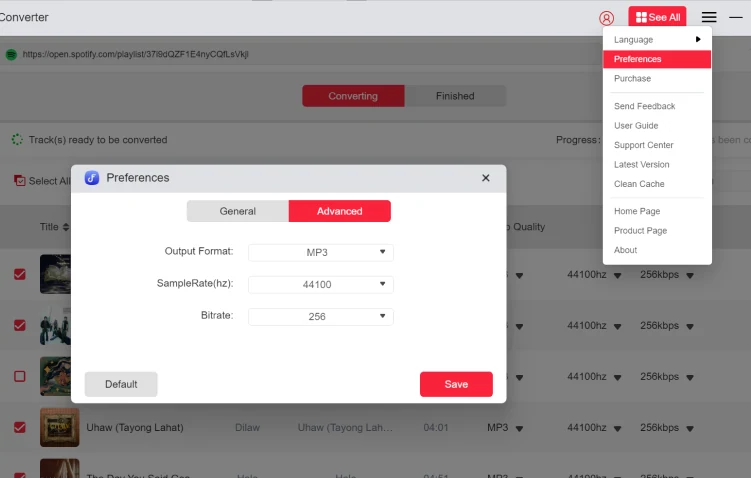Viewport: 751px width, 478px height.
Task: Open the third row's 256kbps dropdown
Action: click(690, 377)
